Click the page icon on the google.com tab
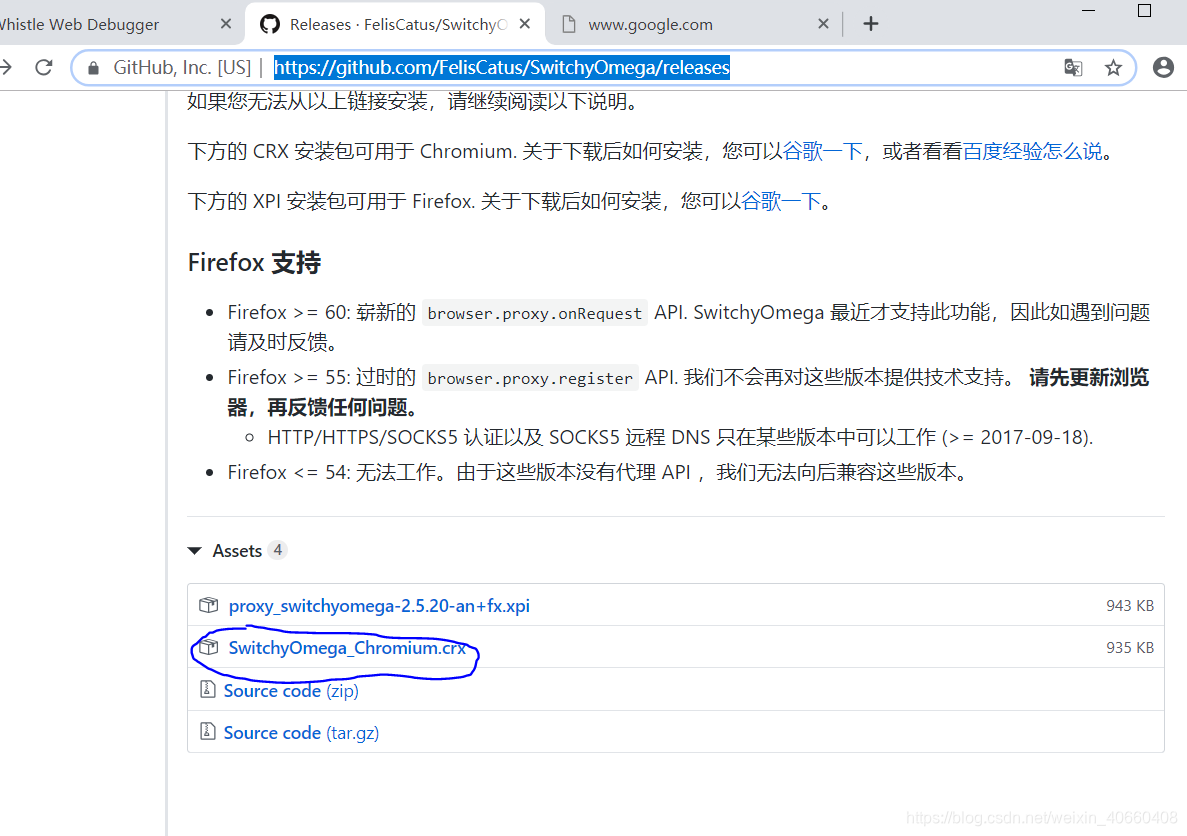Image resolution: width=1187 pixels, height=836 pixels. click(x=569, y=24)
